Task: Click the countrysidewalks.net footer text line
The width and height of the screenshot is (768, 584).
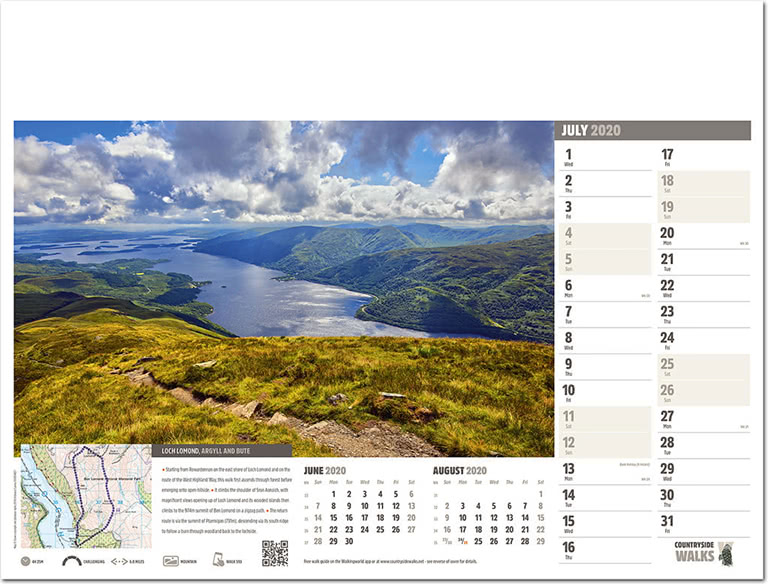Action: [x=390, y=561]
